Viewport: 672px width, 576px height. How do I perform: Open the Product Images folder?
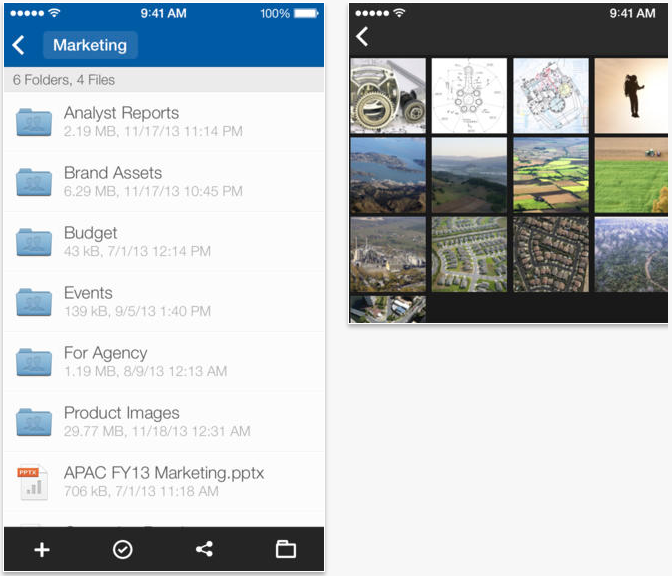pos(121,421)
